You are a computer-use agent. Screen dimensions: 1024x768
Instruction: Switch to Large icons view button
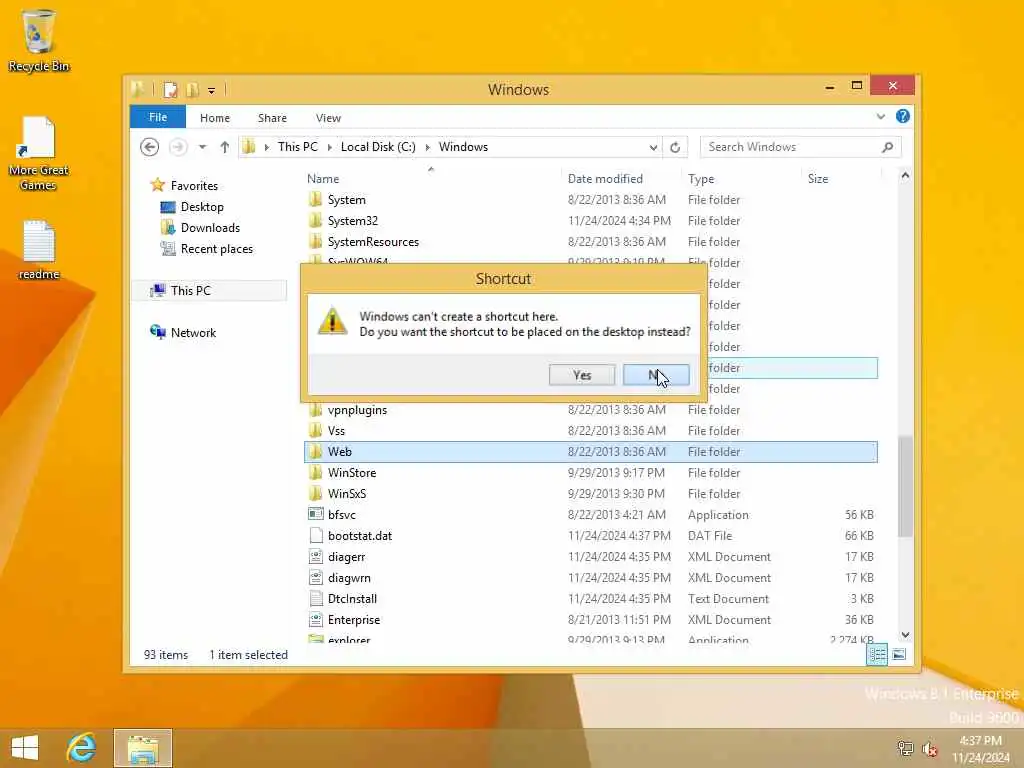coord(899,654)
